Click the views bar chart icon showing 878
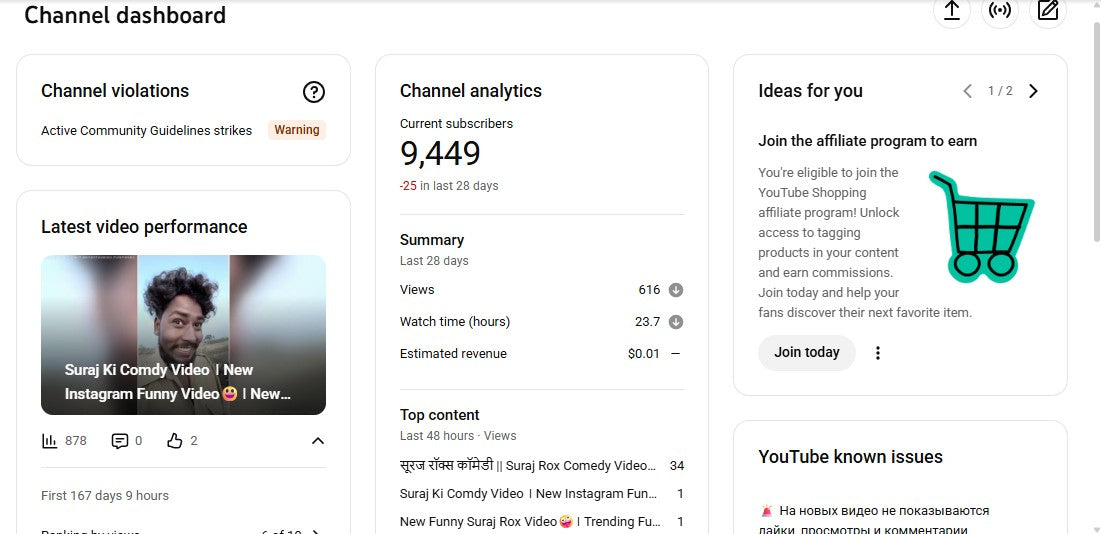Screen dimensions: 1101x534 click(x=49, y=441)
